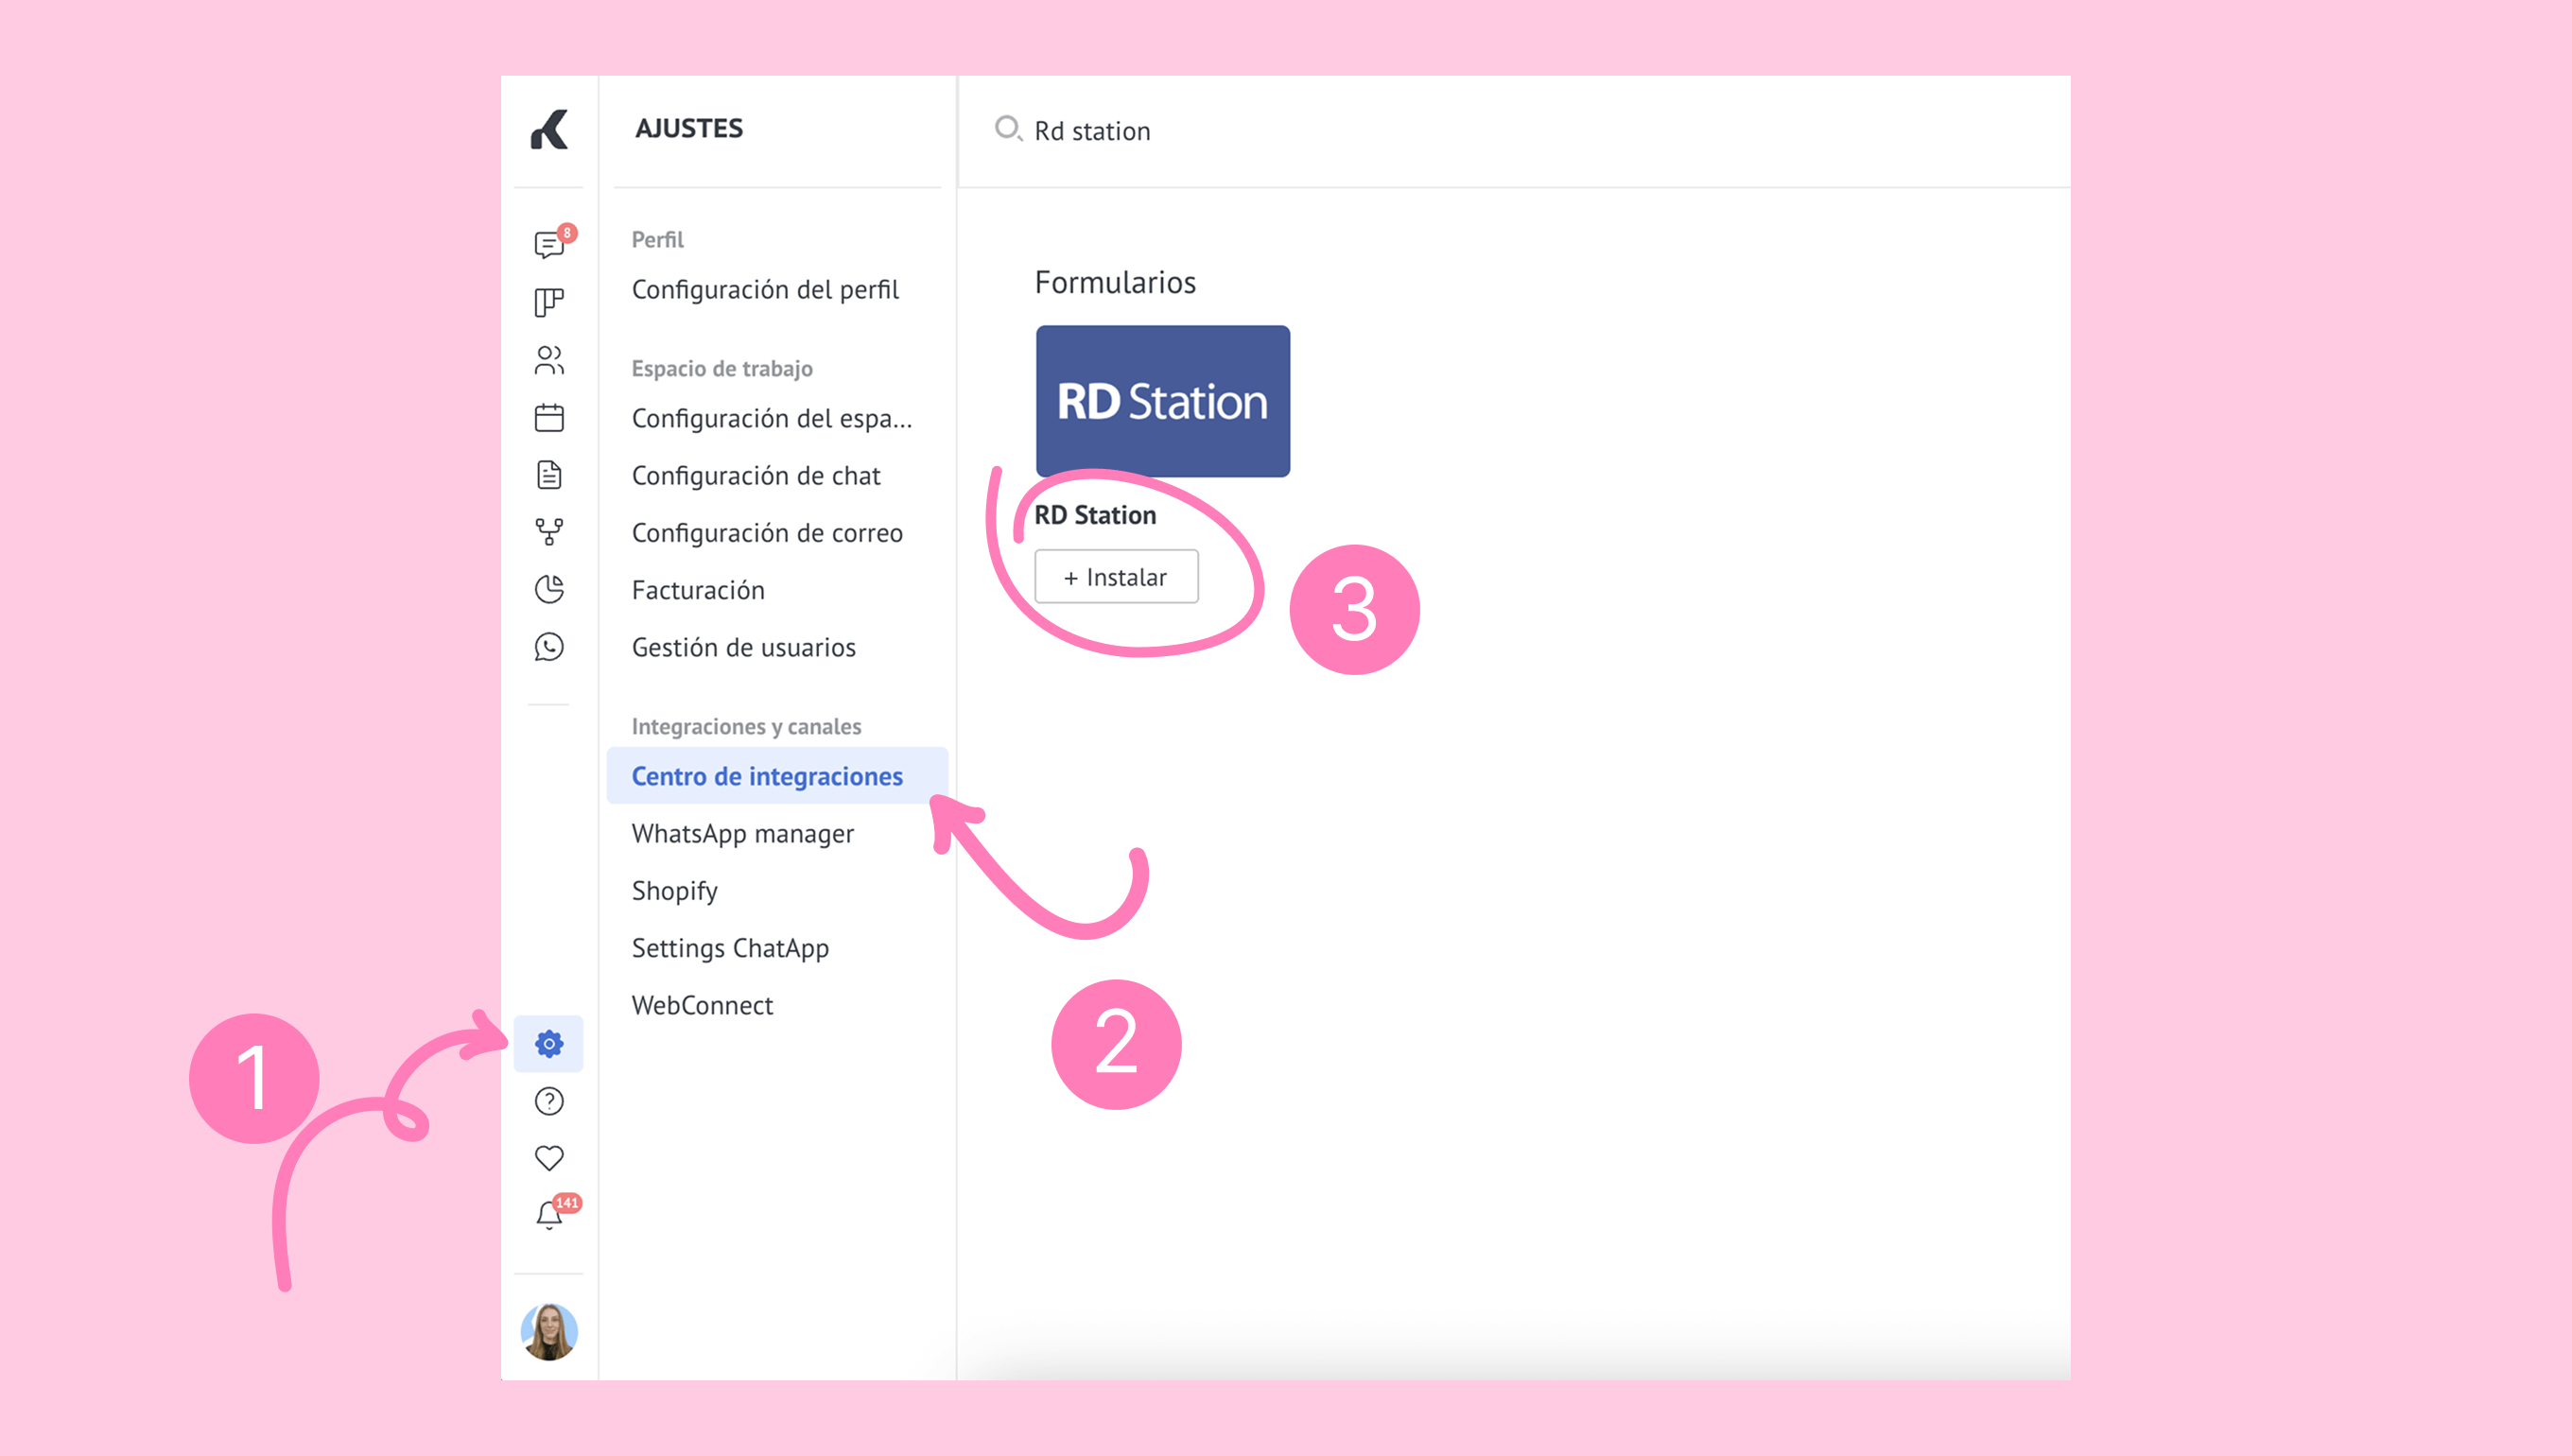Open Gestión de usuarios
Screen dimensions: 2572x1456
pyautogui.click(x=744, y=647)
